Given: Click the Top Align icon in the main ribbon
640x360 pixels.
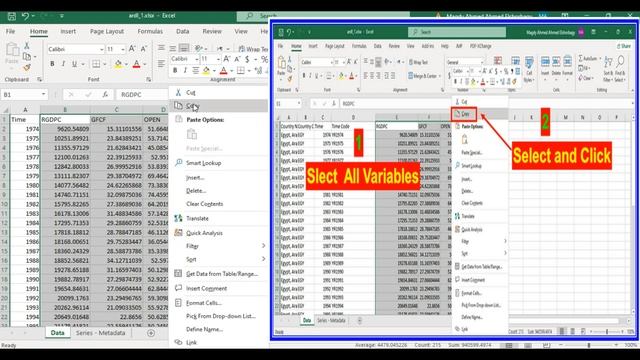Looking at the screenshot, I should pos(162,48).
